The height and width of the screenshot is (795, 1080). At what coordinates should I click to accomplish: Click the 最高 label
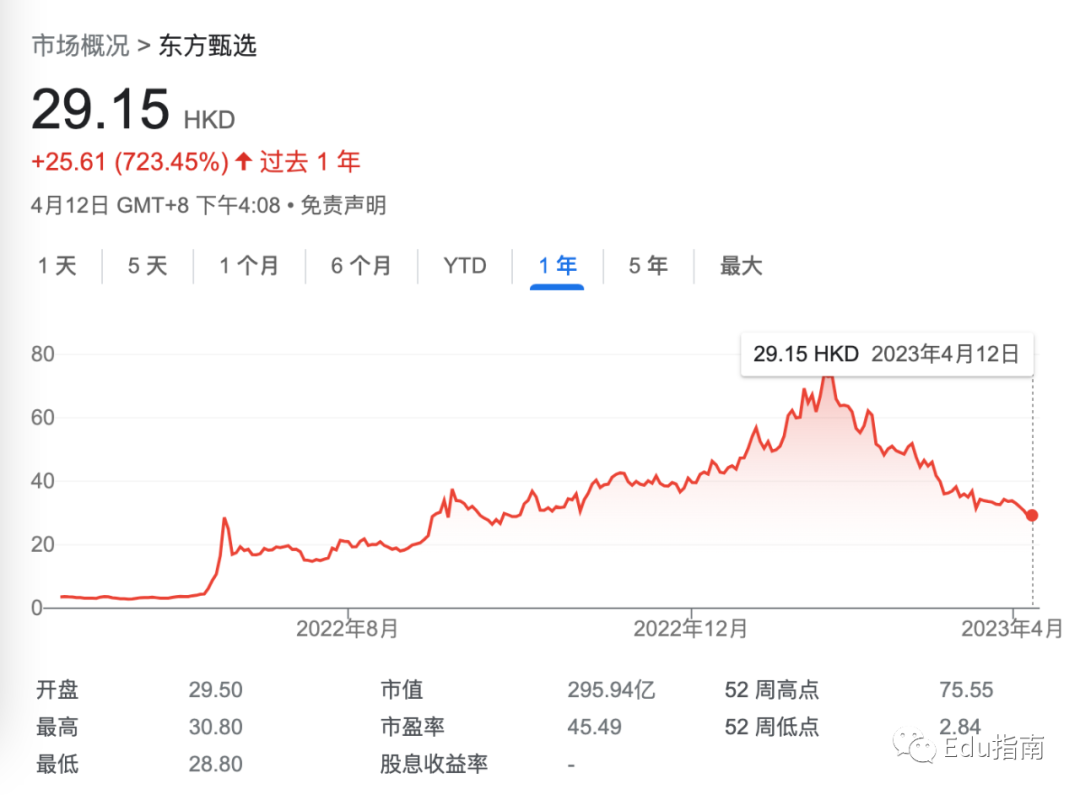point(57,727)
